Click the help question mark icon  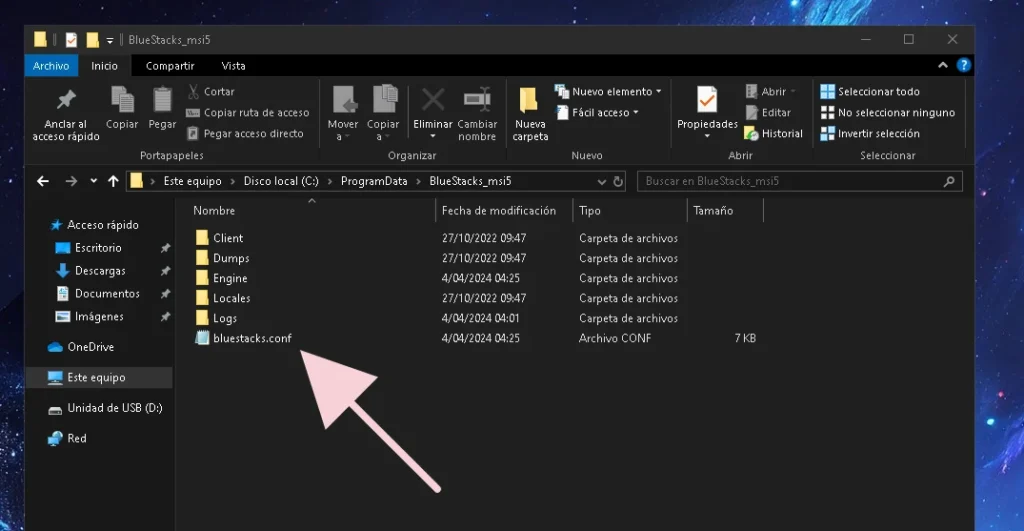coord(963,66)
